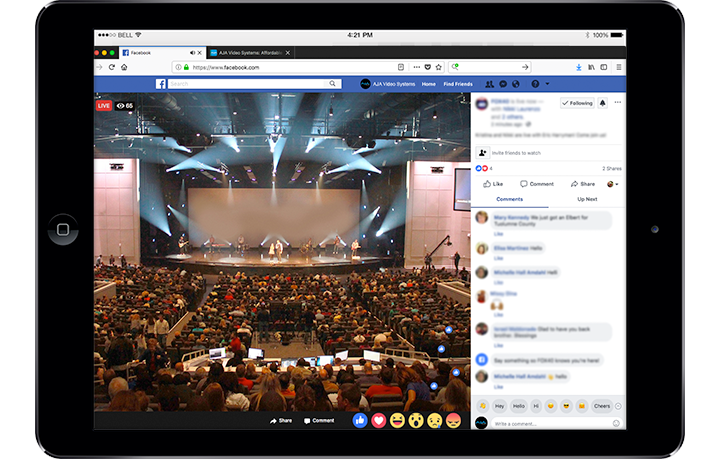The width and height of the screenshot is (720, 459).
Task: Reload the page in the browser
Action: [112, 67]
